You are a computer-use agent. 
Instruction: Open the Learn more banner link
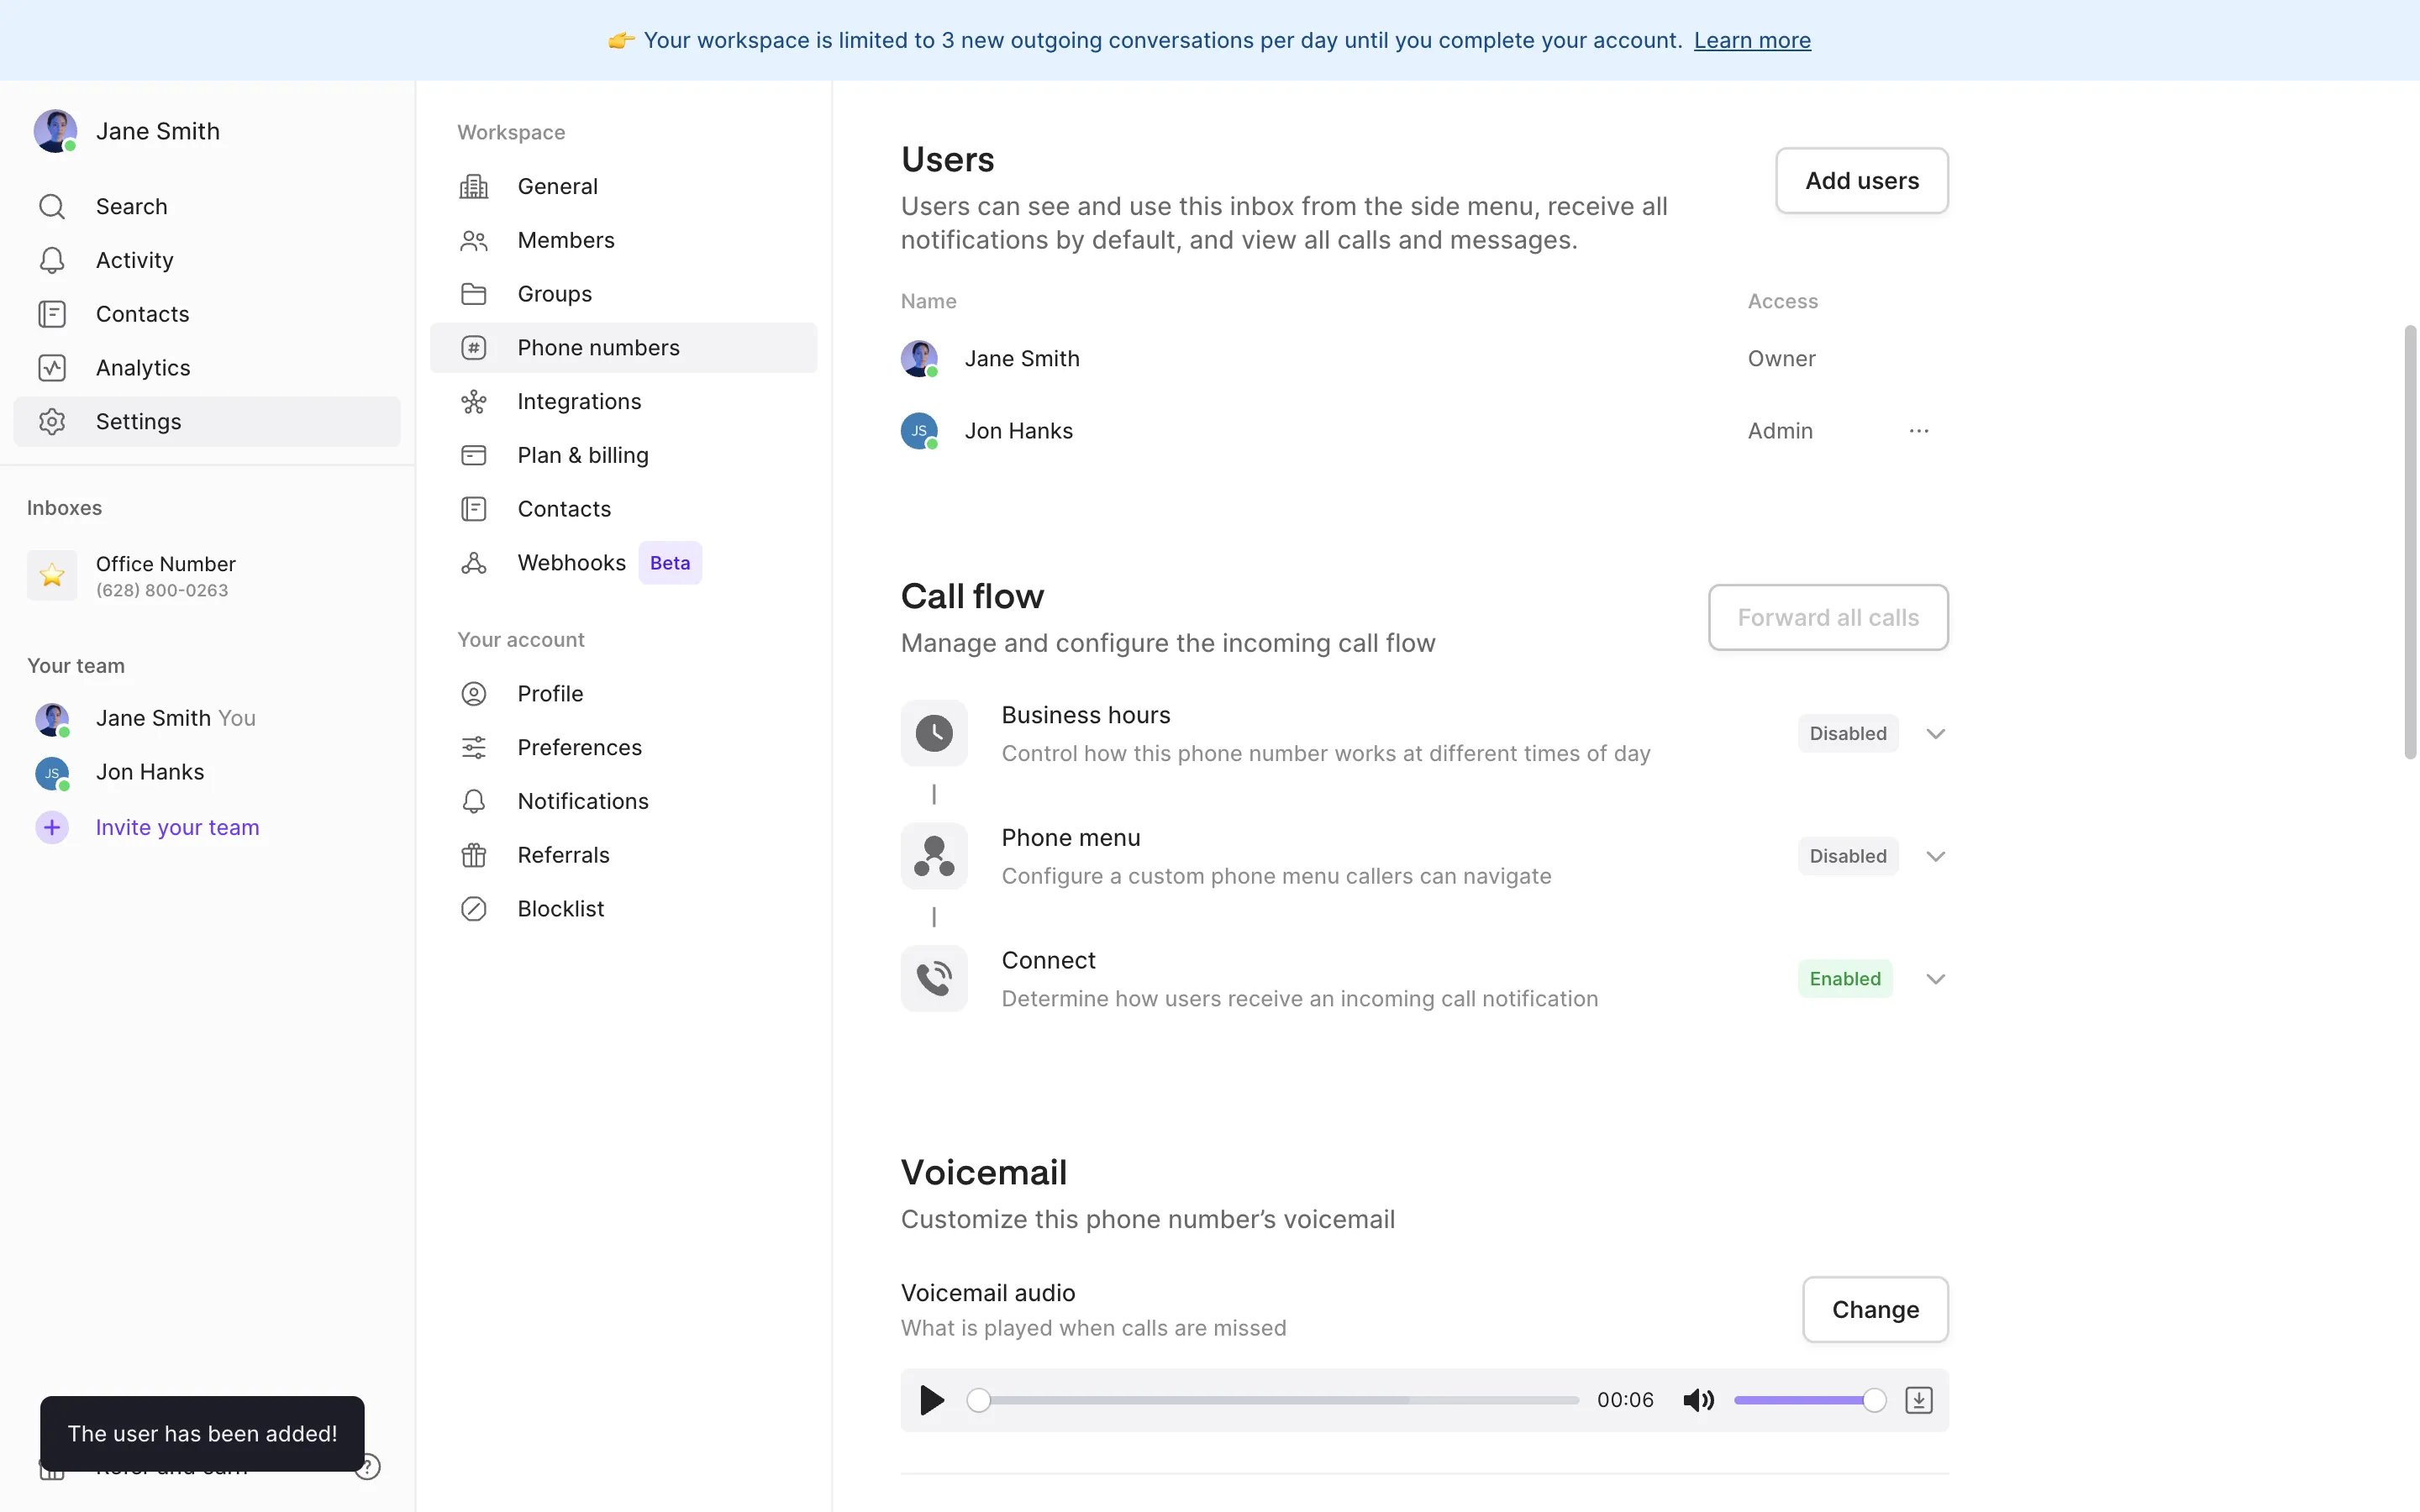[x=1751, y=41]
